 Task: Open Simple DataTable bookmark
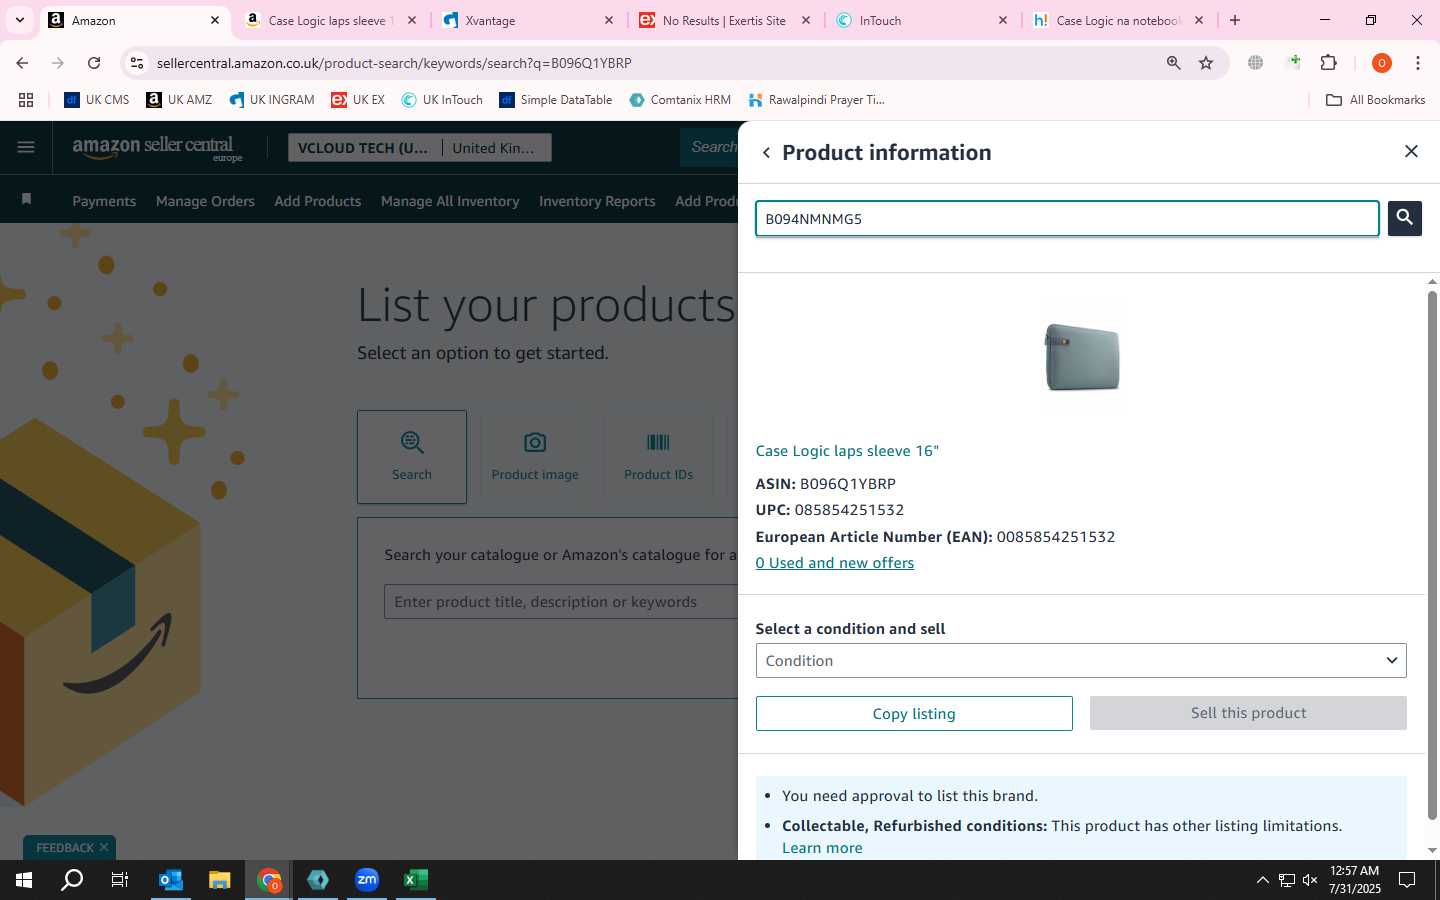pos(556,100)
